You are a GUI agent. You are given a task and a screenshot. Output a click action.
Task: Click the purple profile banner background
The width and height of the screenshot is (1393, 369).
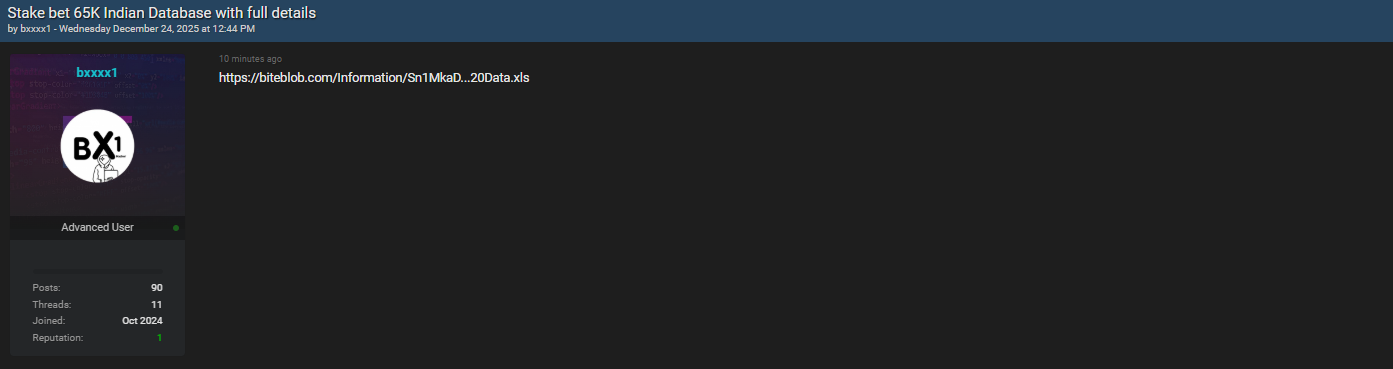[97, 135]
